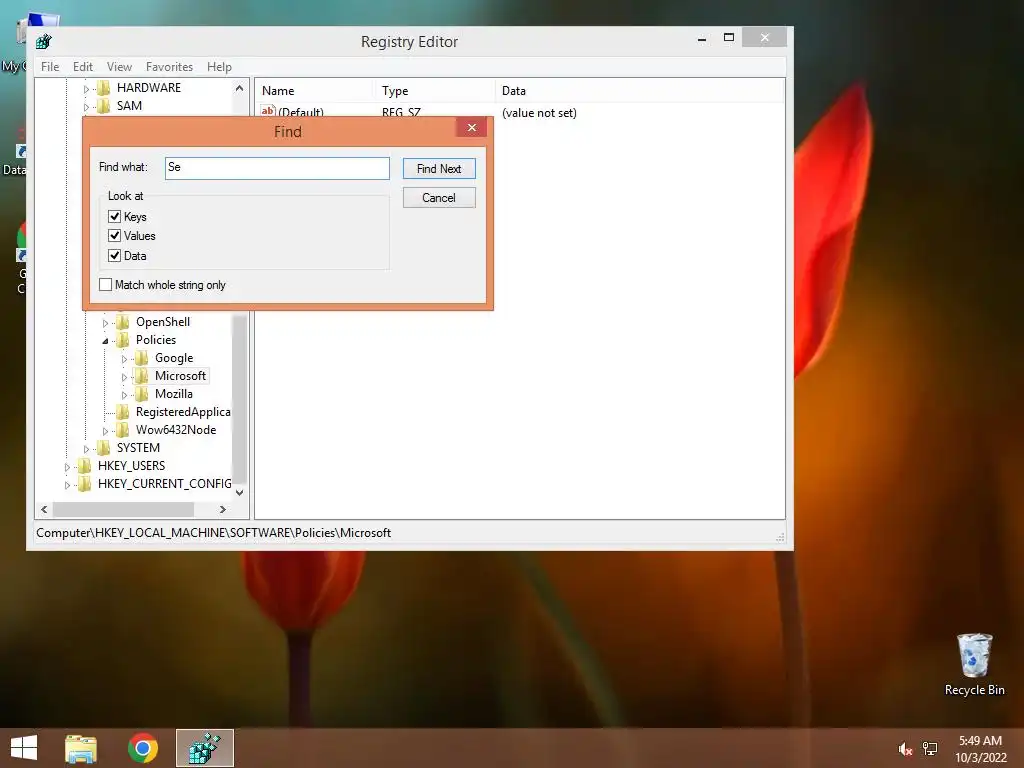Click the RegisteredApplications folder icon
Screen dimensions: 1024x768
(x=122, y=412)
